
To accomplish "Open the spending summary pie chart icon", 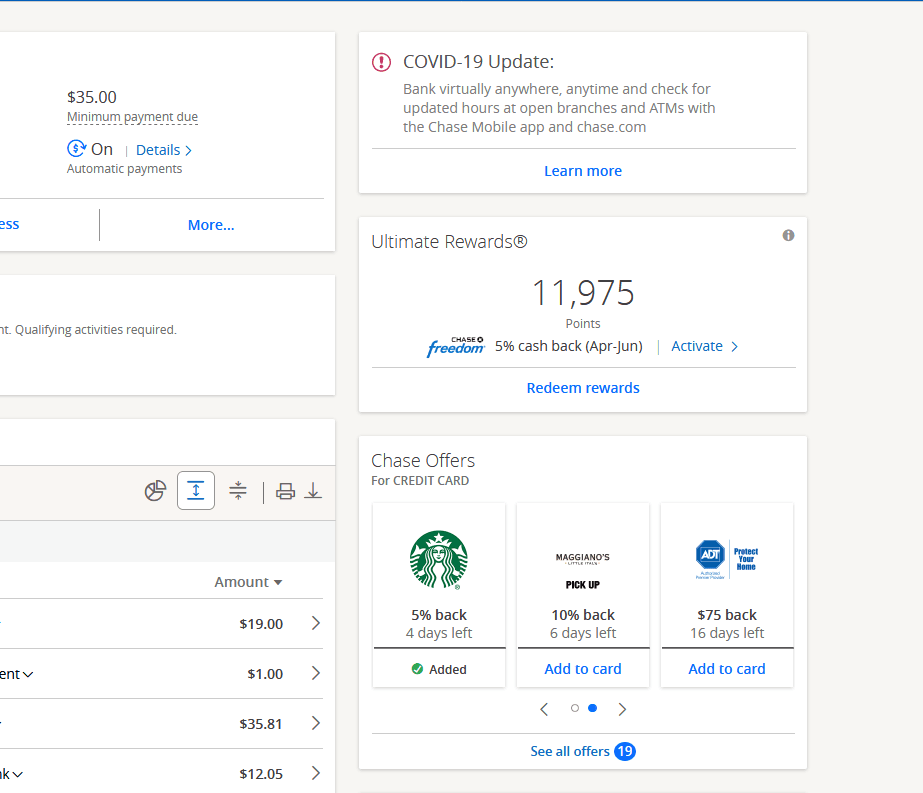I will coord(155,490).
